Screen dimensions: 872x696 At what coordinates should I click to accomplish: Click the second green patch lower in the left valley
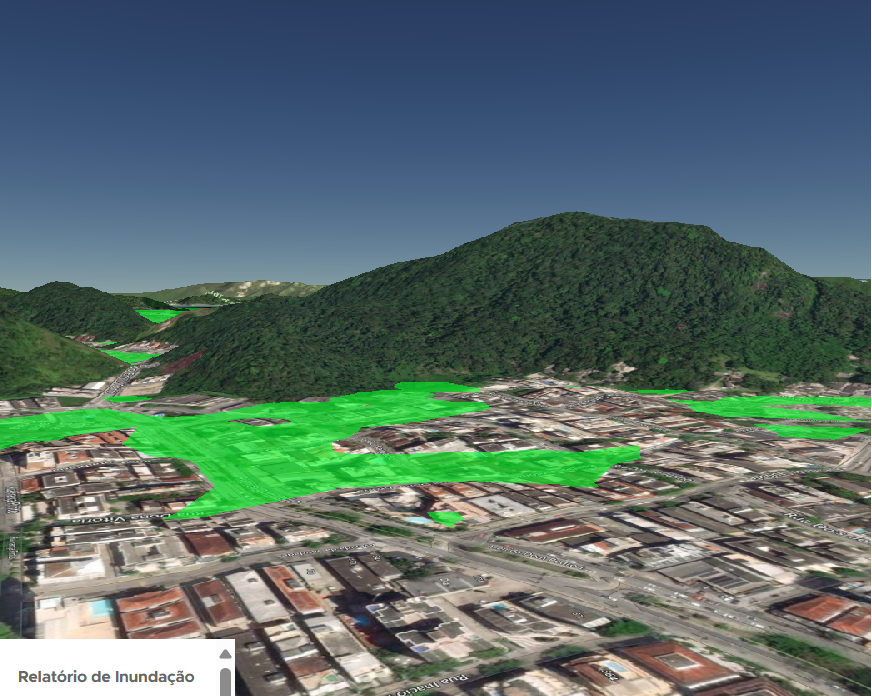(132, 356)
